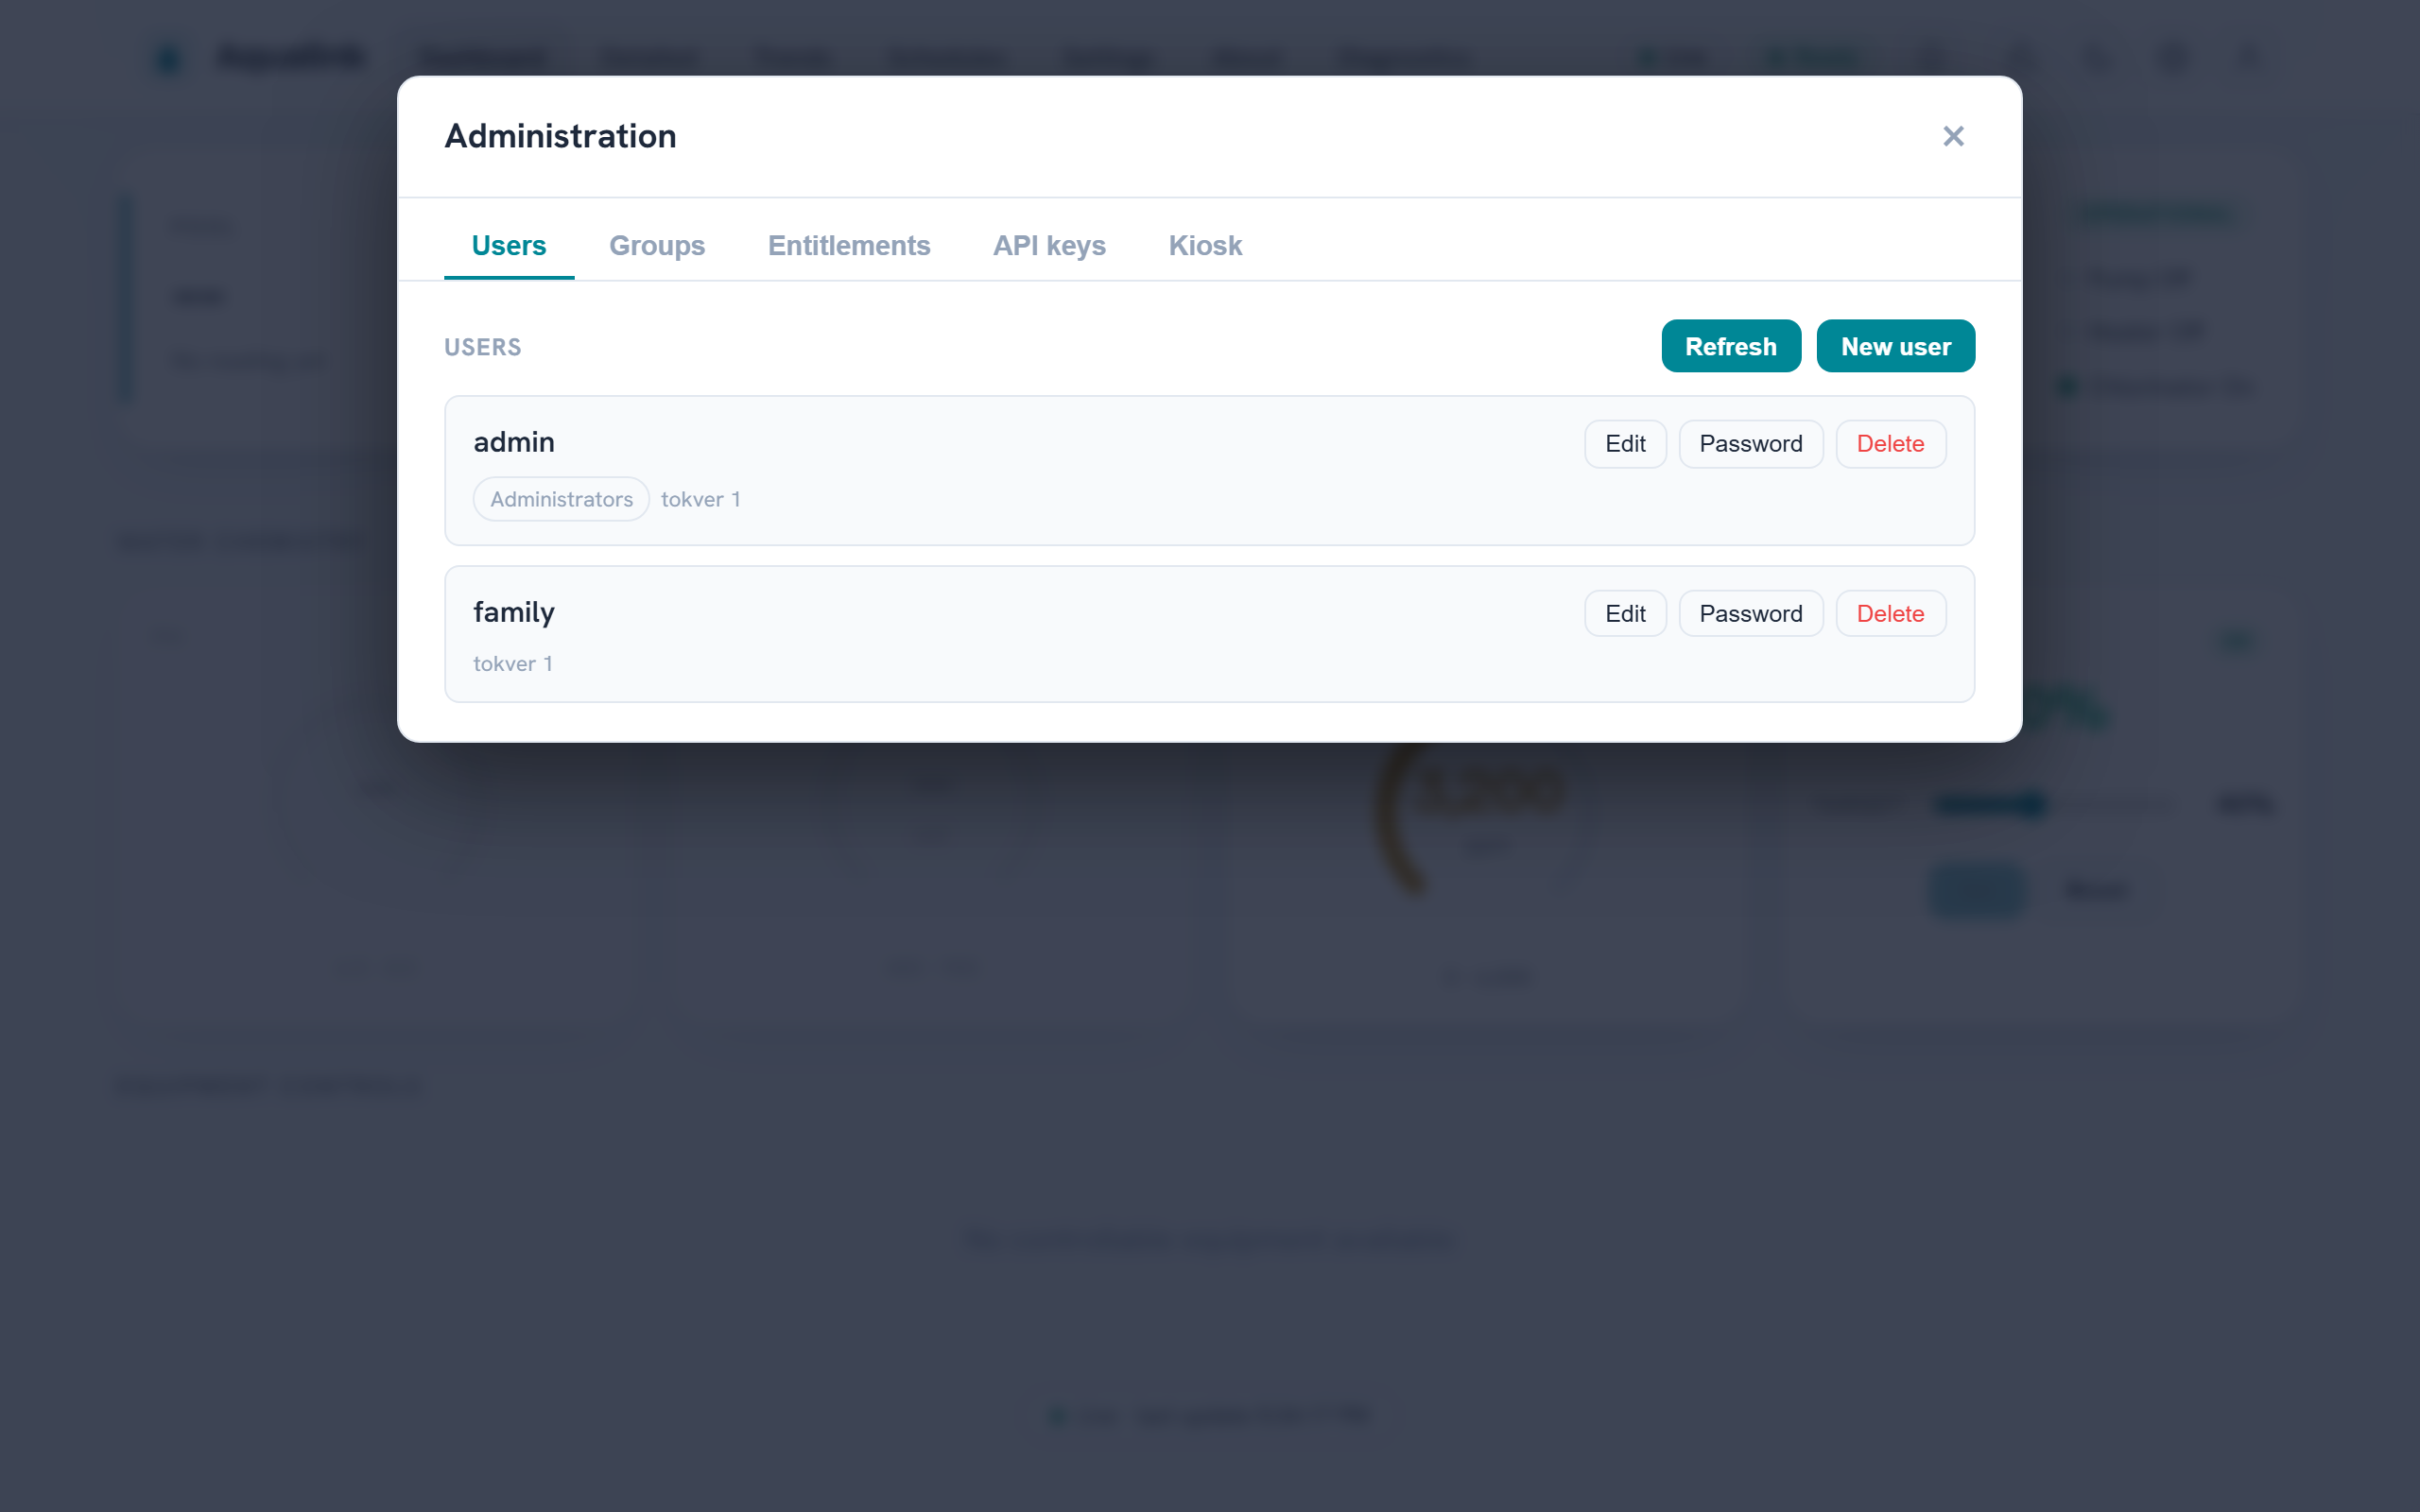The image size is (2420, 1512).
Task: Refresh the users list
Action: click(1731, 346)
